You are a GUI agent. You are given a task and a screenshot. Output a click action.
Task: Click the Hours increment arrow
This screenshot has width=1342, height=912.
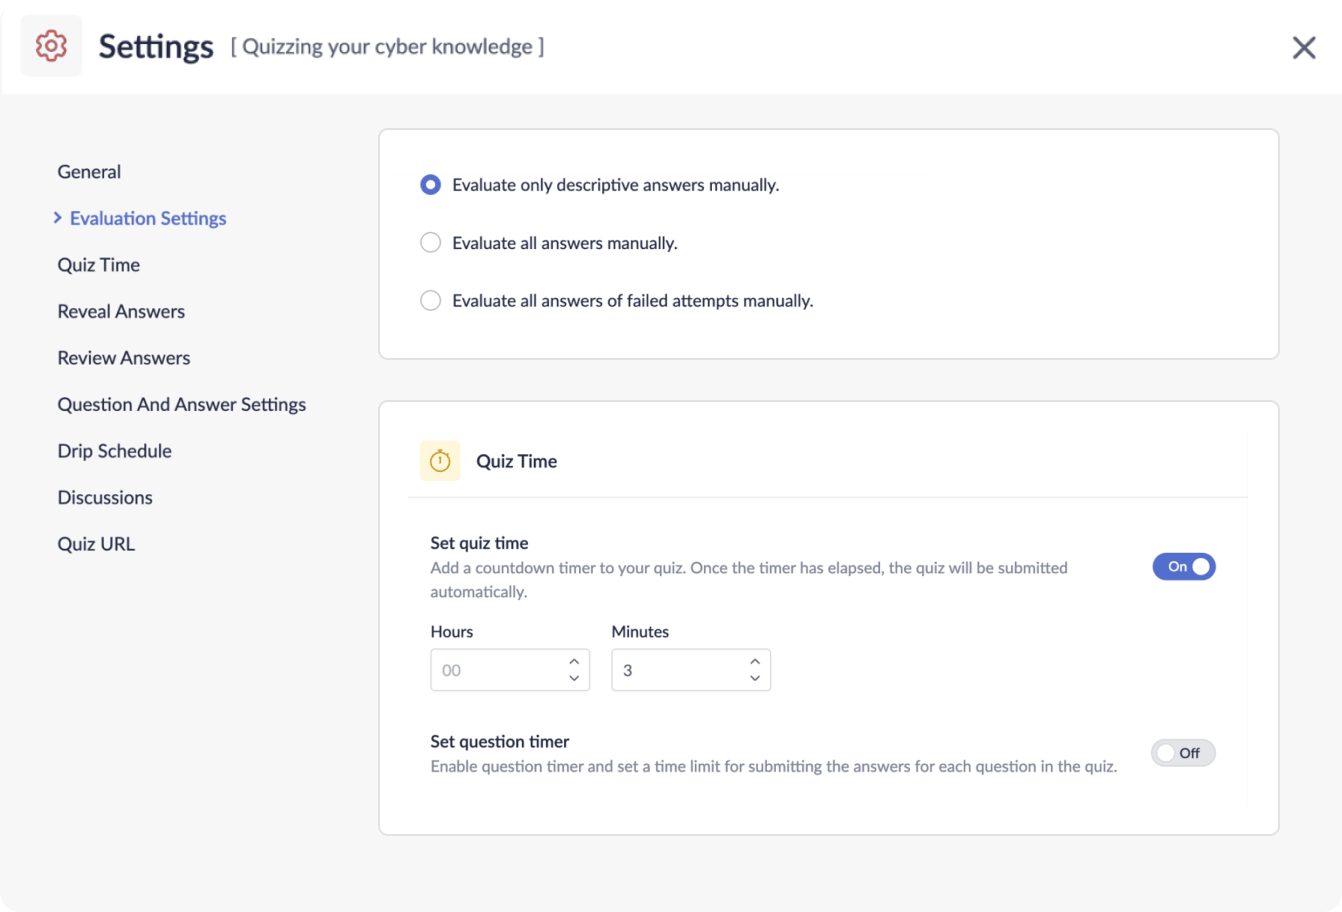[x=573, y=660]
